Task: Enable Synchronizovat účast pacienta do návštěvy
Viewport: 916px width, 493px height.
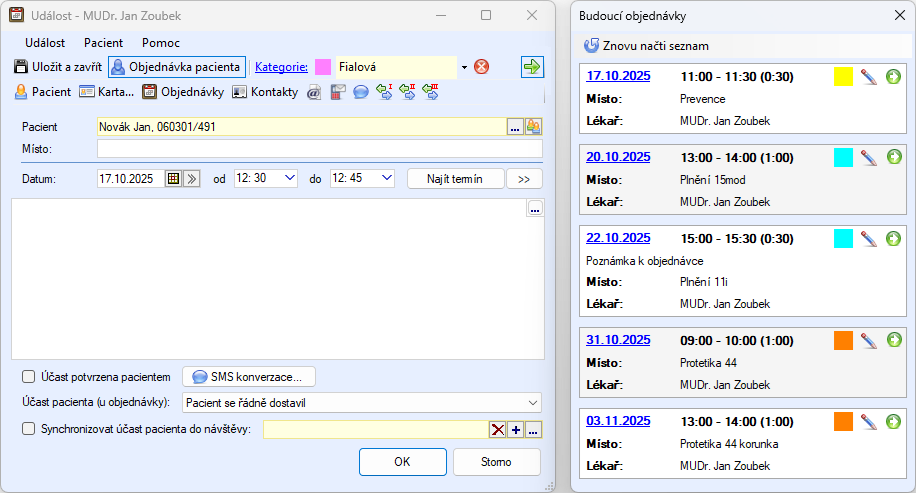Action: tap(29, 428)
